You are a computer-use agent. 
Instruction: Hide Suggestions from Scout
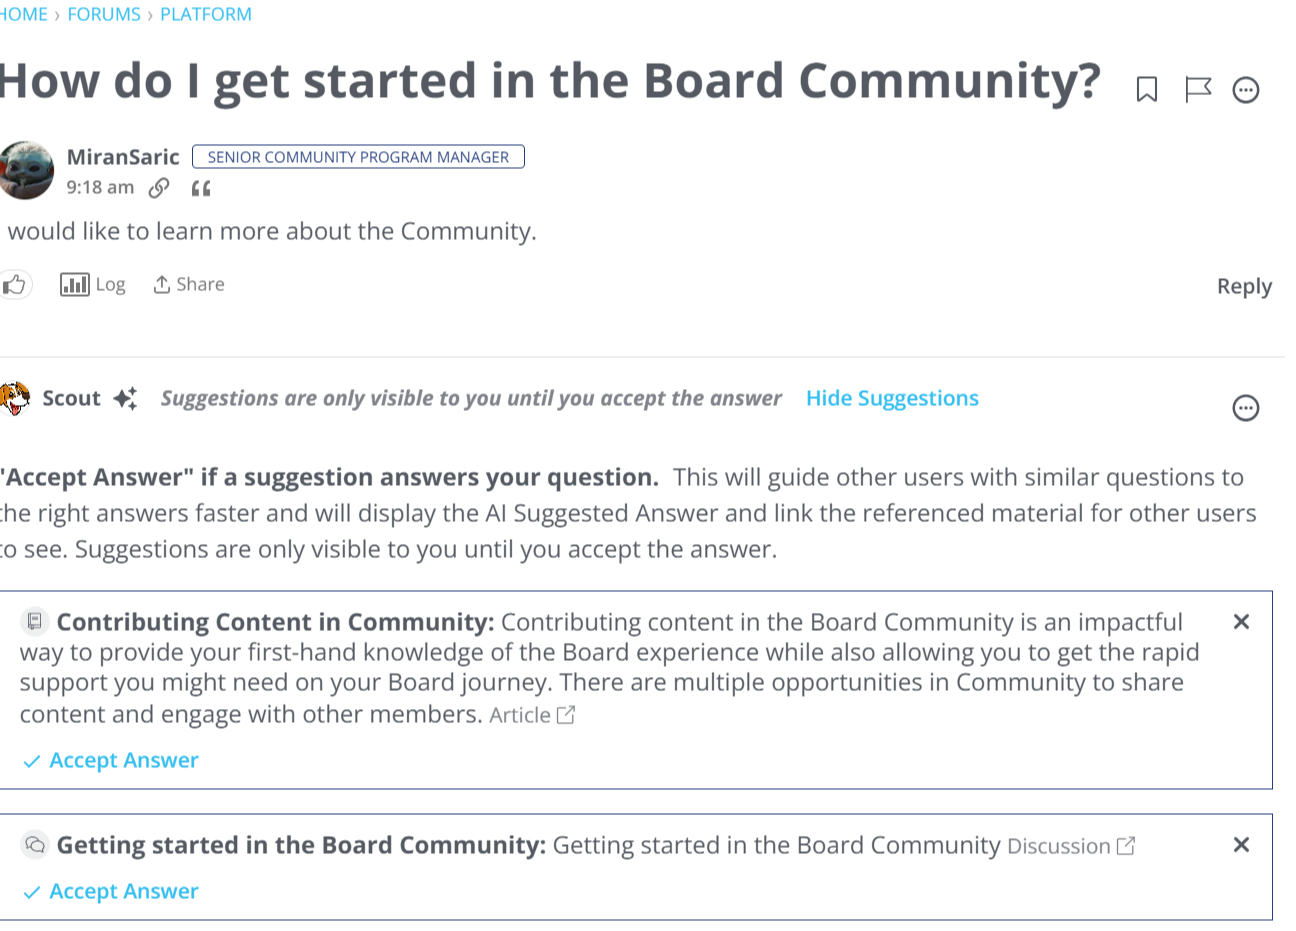pyautogui.click(x=892, y=398)
